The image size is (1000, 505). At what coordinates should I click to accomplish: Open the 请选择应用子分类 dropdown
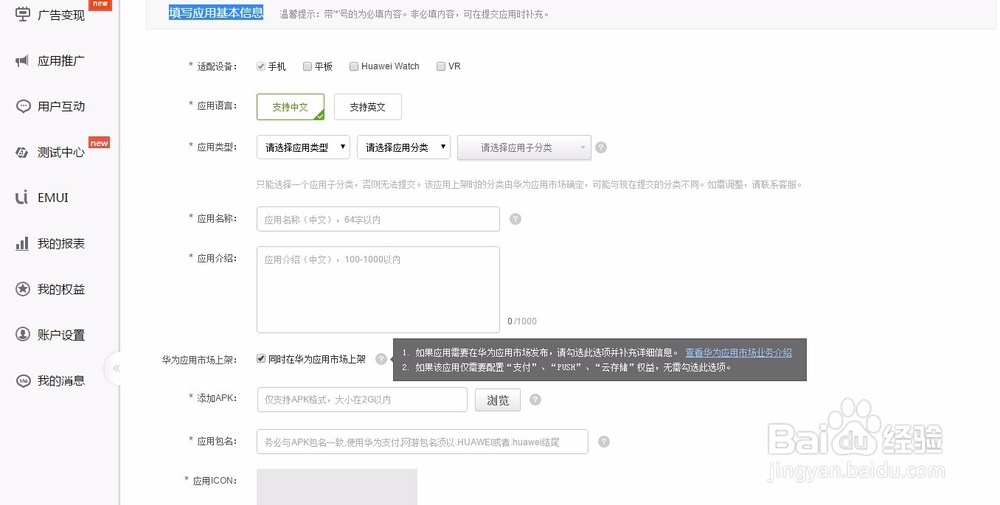click(524, 147)
